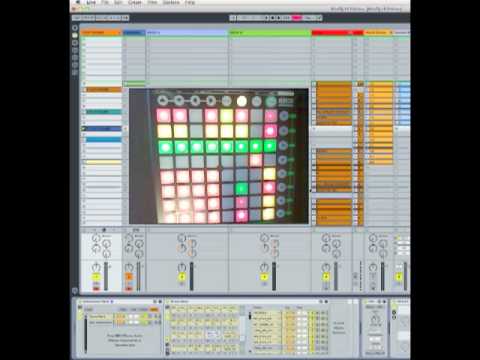Toggle the info view arrow at bottom-left
The height and width of the screenshot is (360, 480).
tap(75, 291)
